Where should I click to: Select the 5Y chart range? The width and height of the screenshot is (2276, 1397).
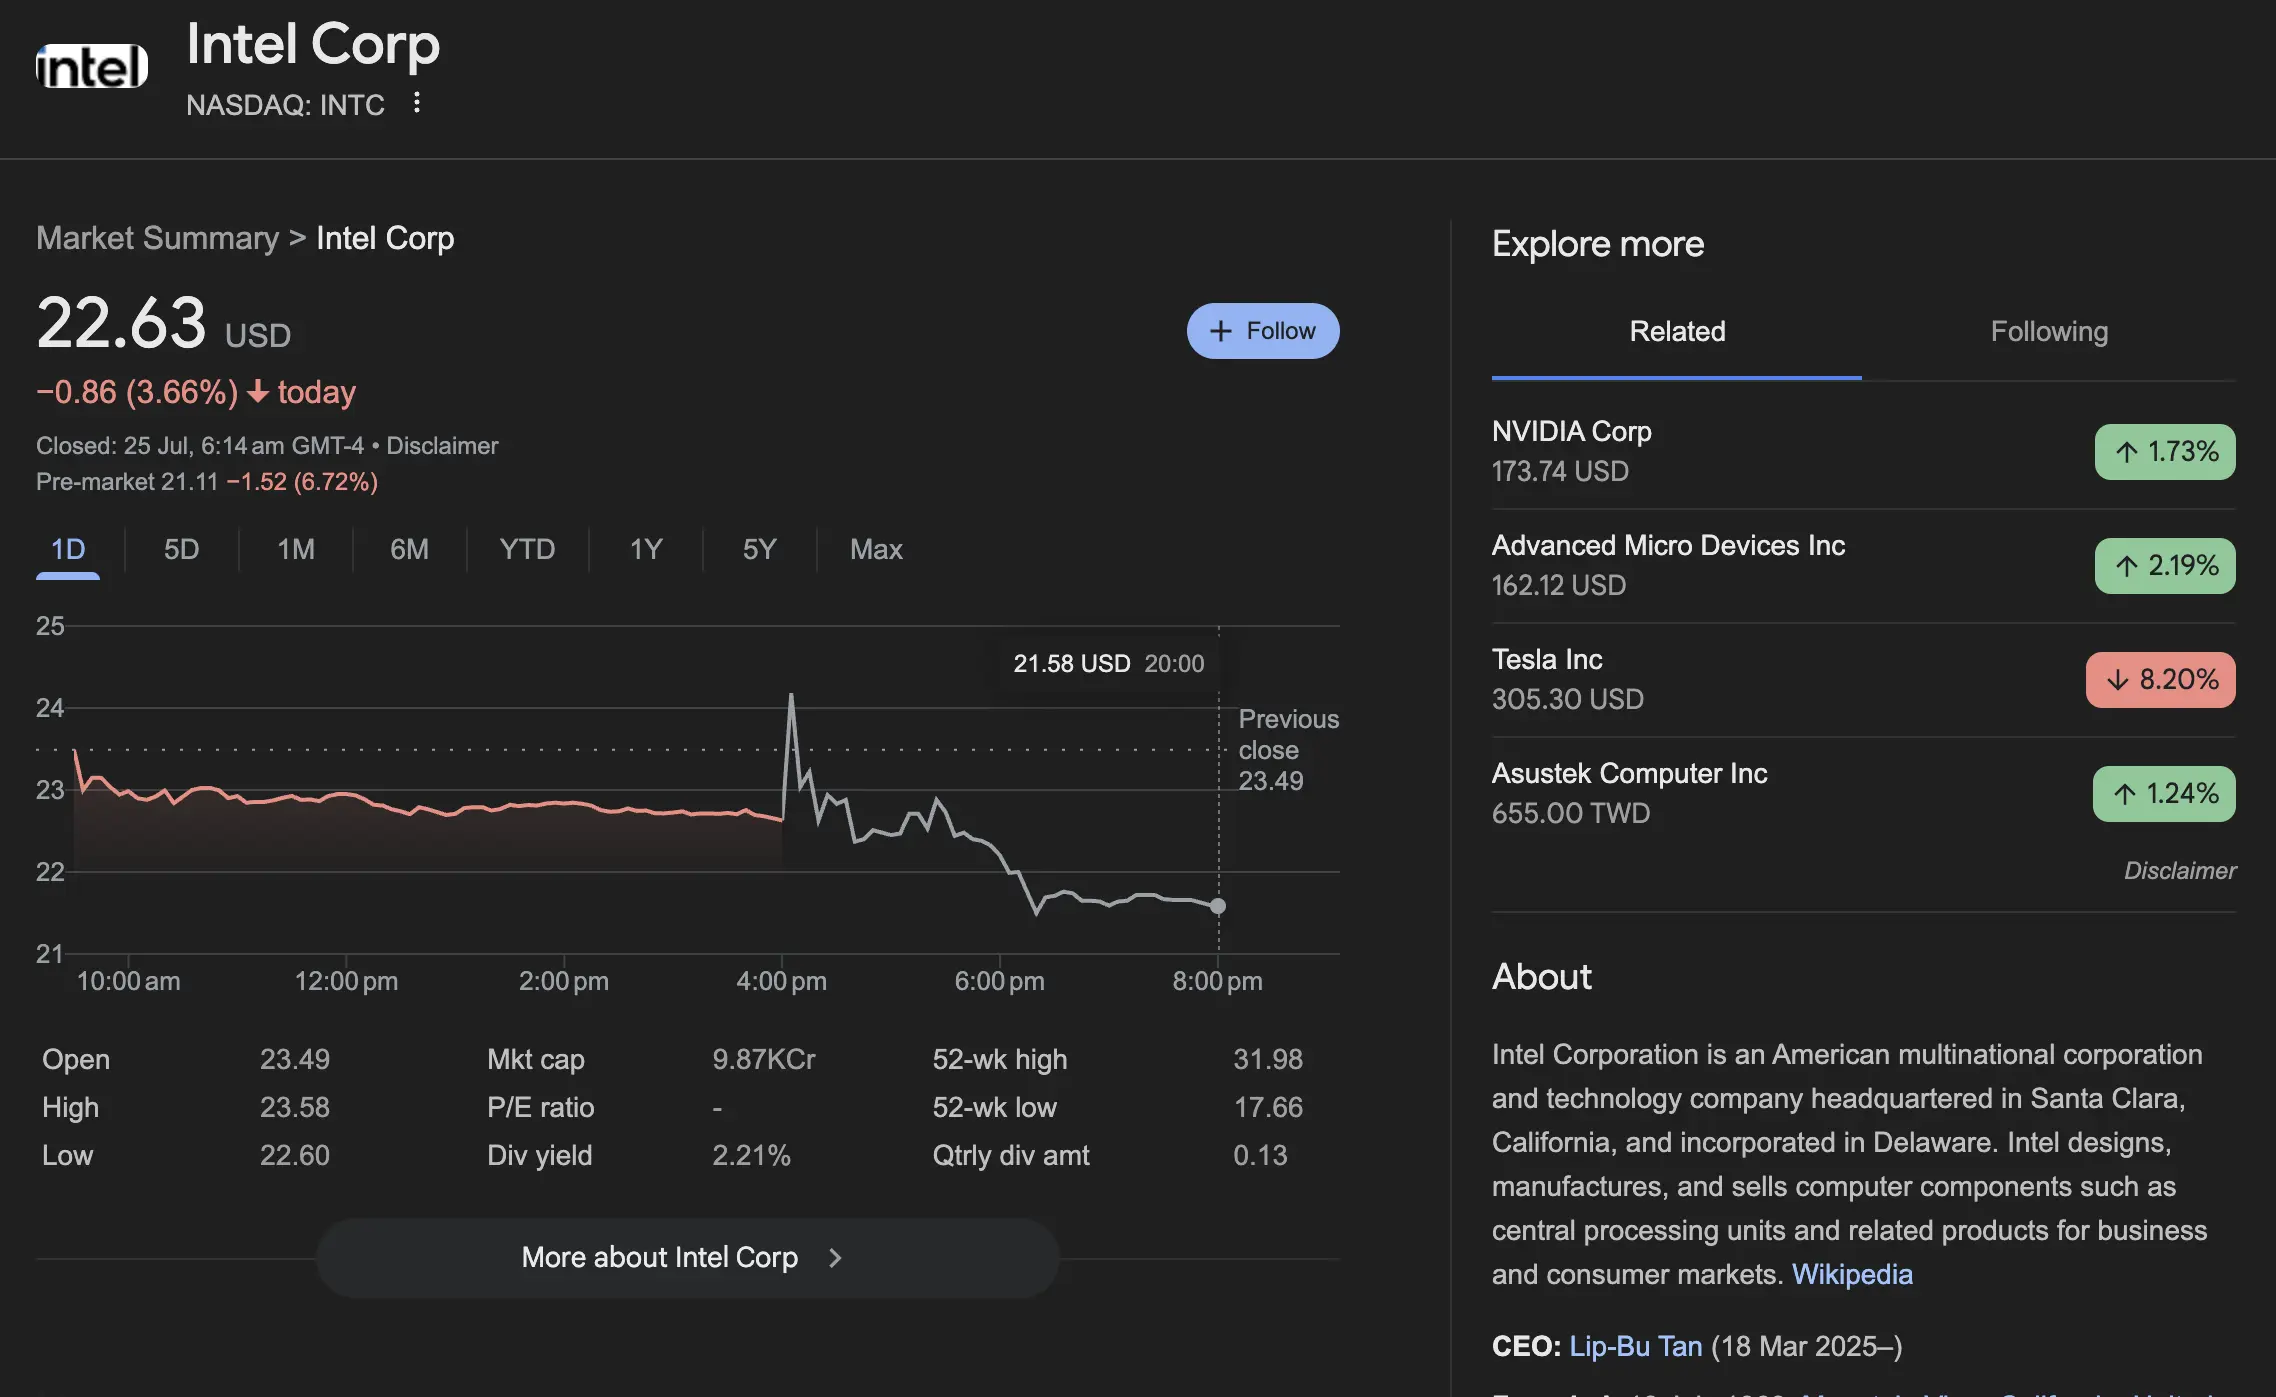pyautogui.click(x=759, y=549)
